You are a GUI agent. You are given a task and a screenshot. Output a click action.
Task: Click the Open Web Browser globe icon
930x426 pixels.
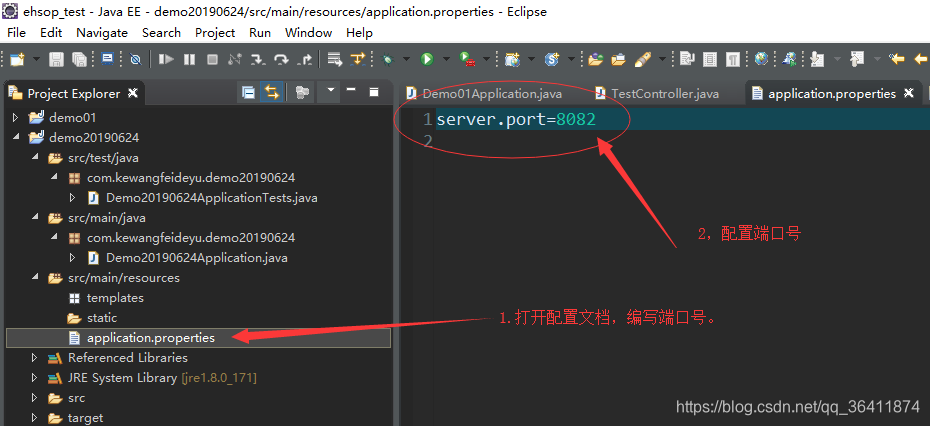tap(762, 59)
